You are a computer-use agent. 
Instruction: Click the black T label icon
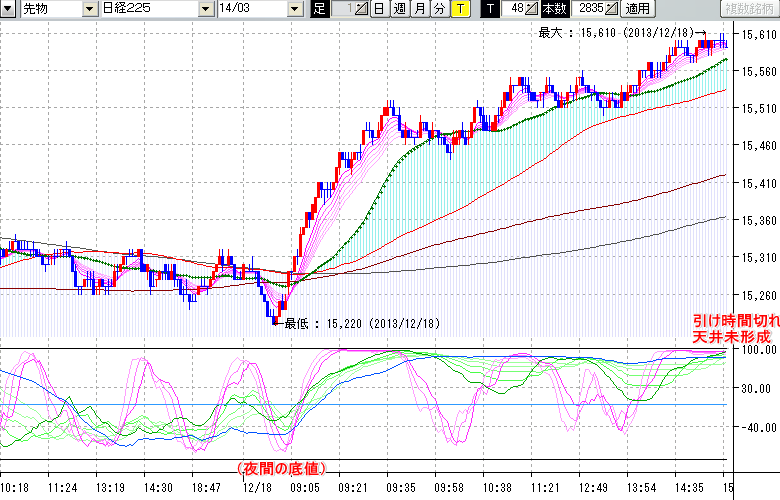490,9
